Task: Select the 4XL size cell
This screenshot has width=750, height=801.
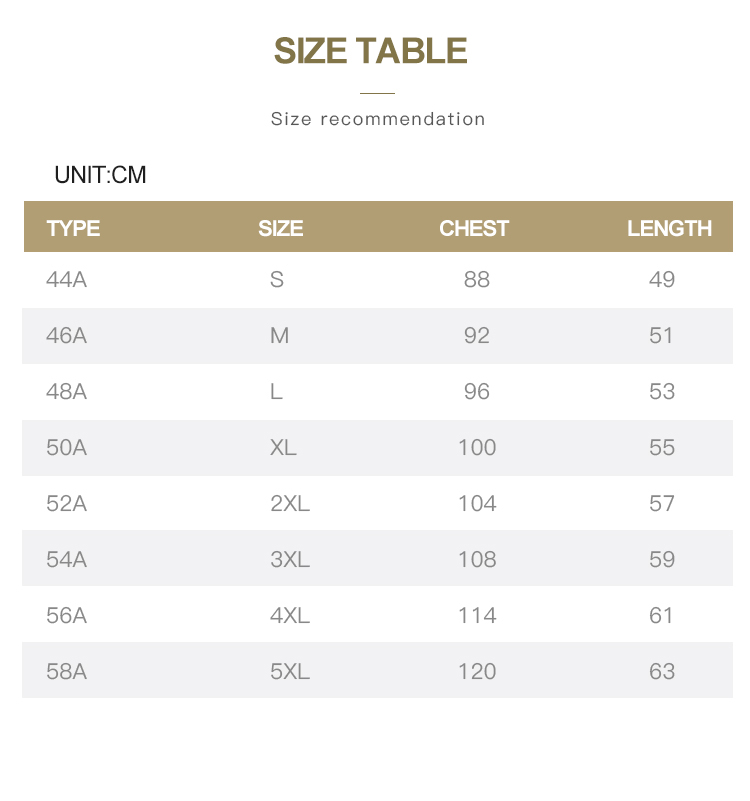Action: (x=290, y=616)
